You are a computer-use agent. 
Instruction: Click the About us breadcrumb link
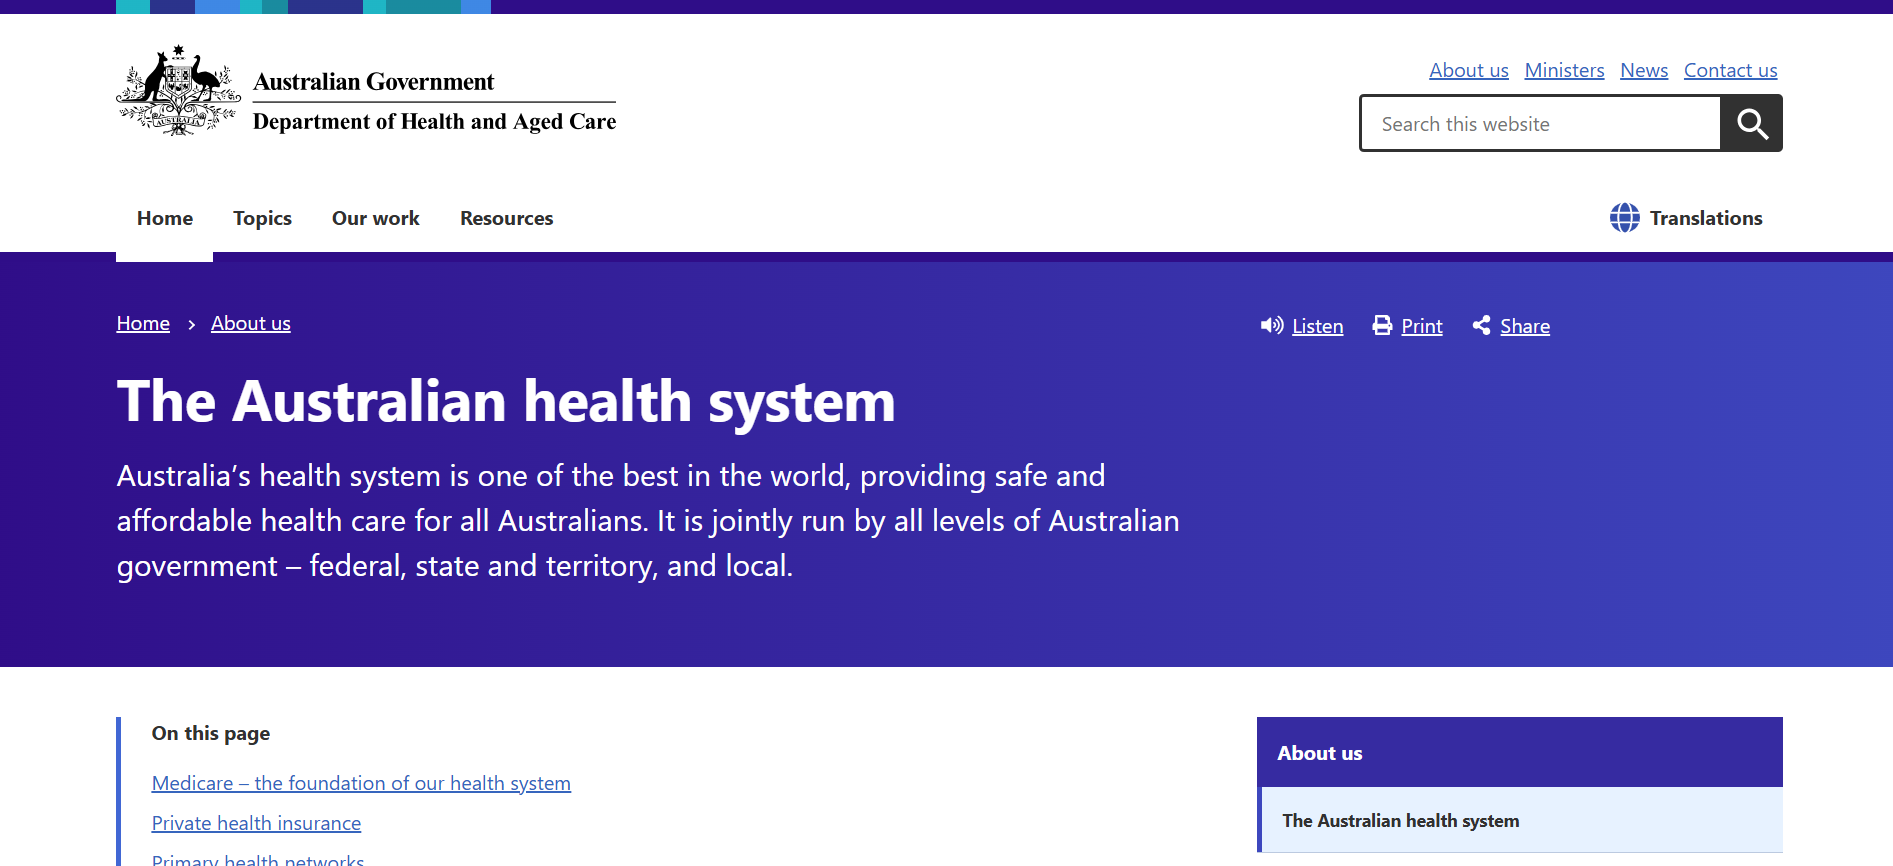250,324
